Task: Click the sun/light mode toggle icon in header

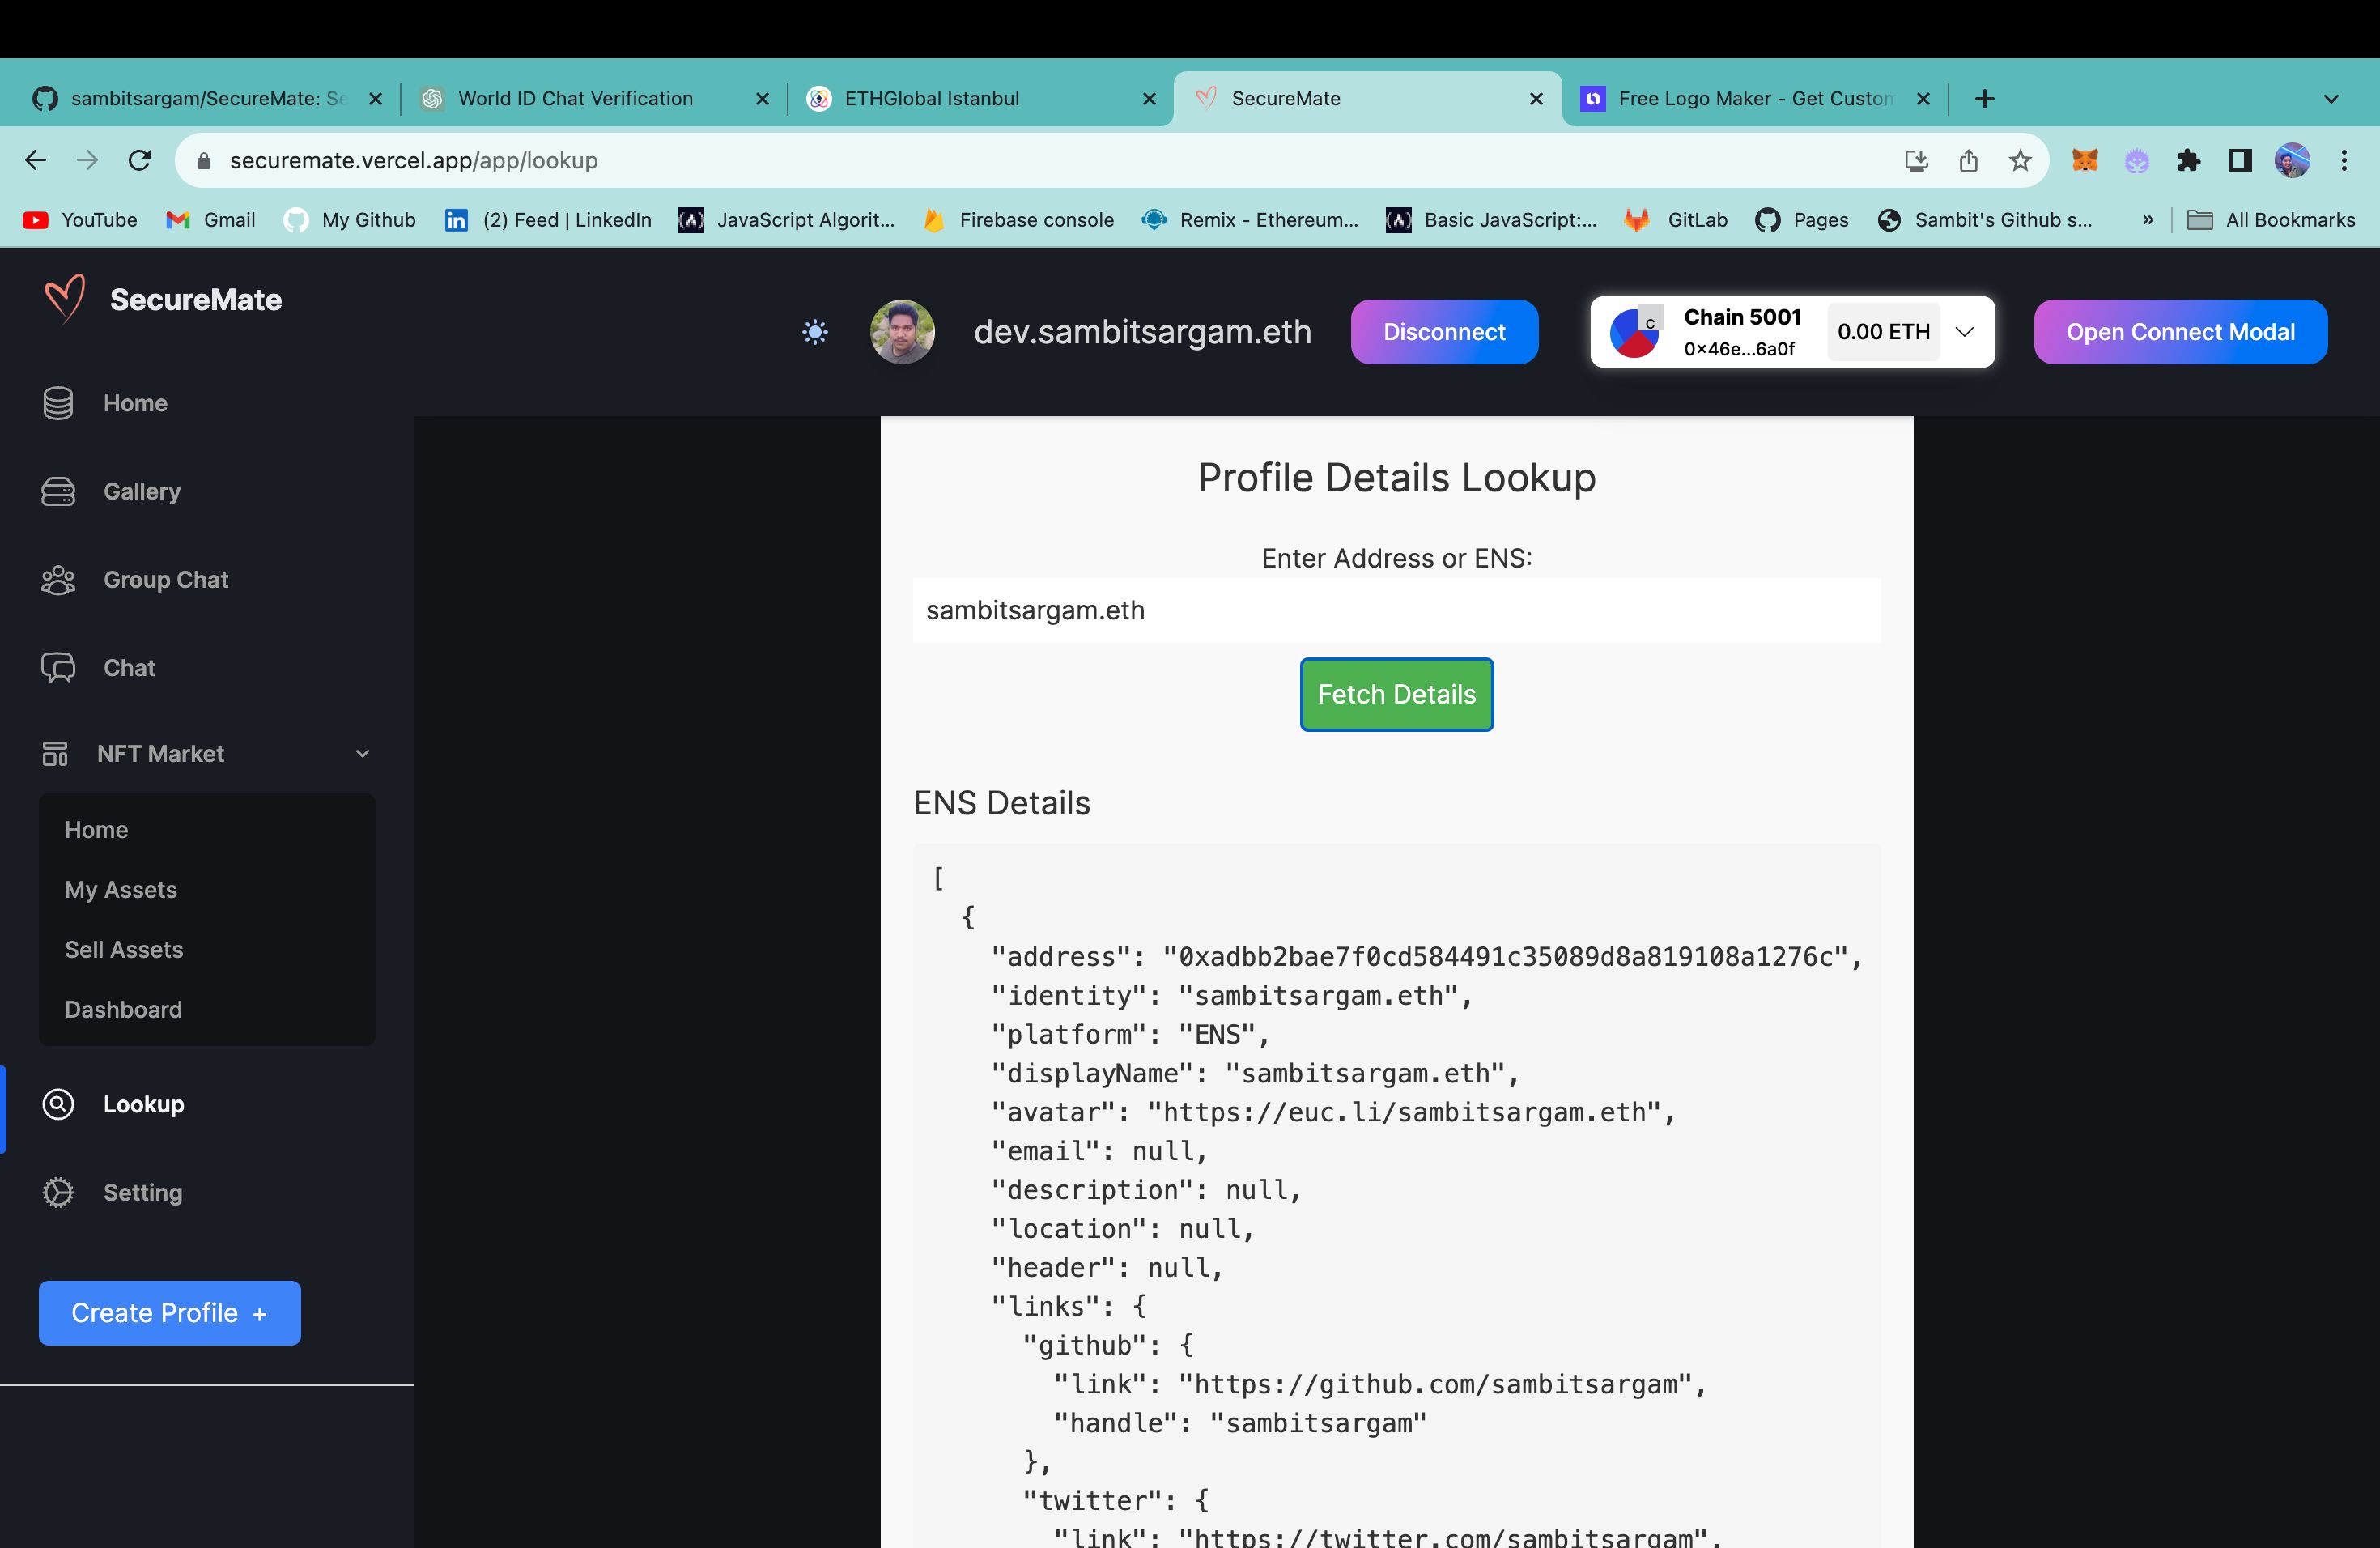Action: point(814,330)
